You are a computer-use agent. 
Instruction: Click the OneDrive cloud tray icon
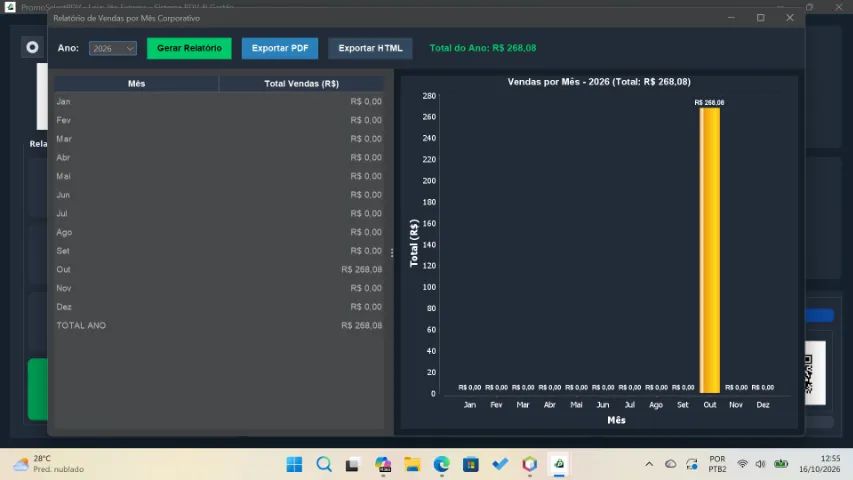(670, 464)
